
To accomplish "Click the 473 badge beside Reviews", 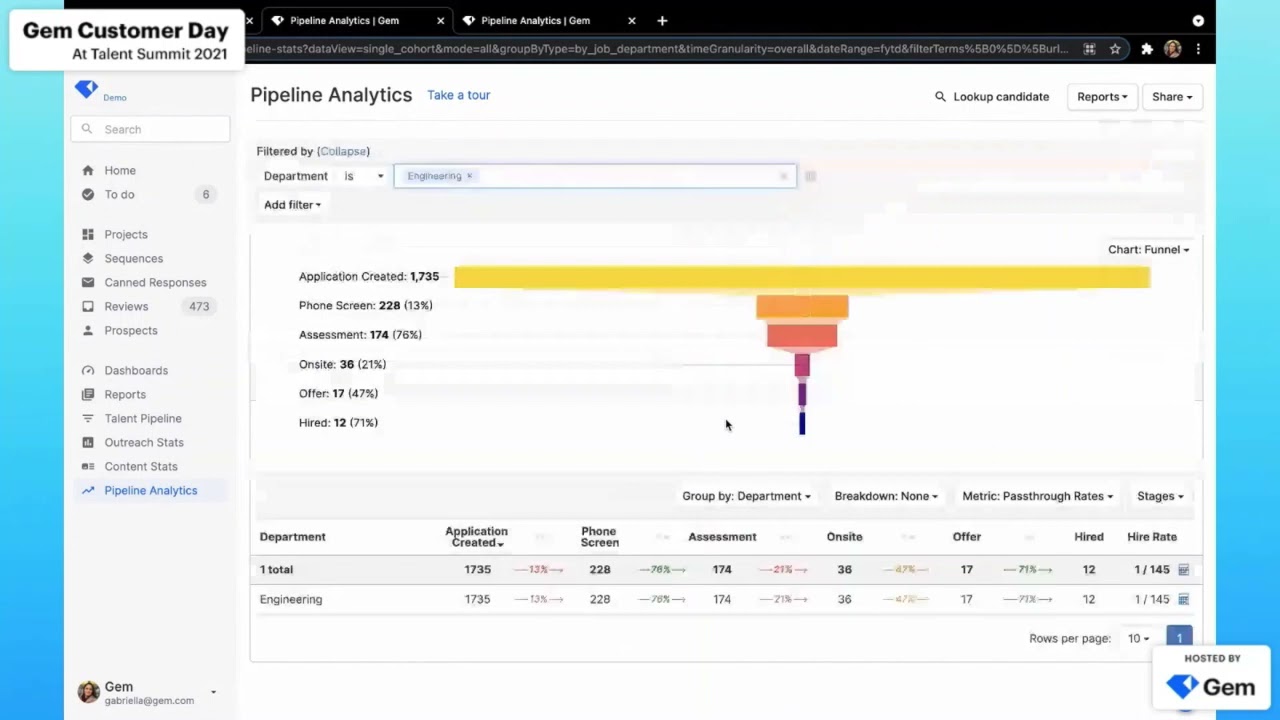I will (199, 306).
